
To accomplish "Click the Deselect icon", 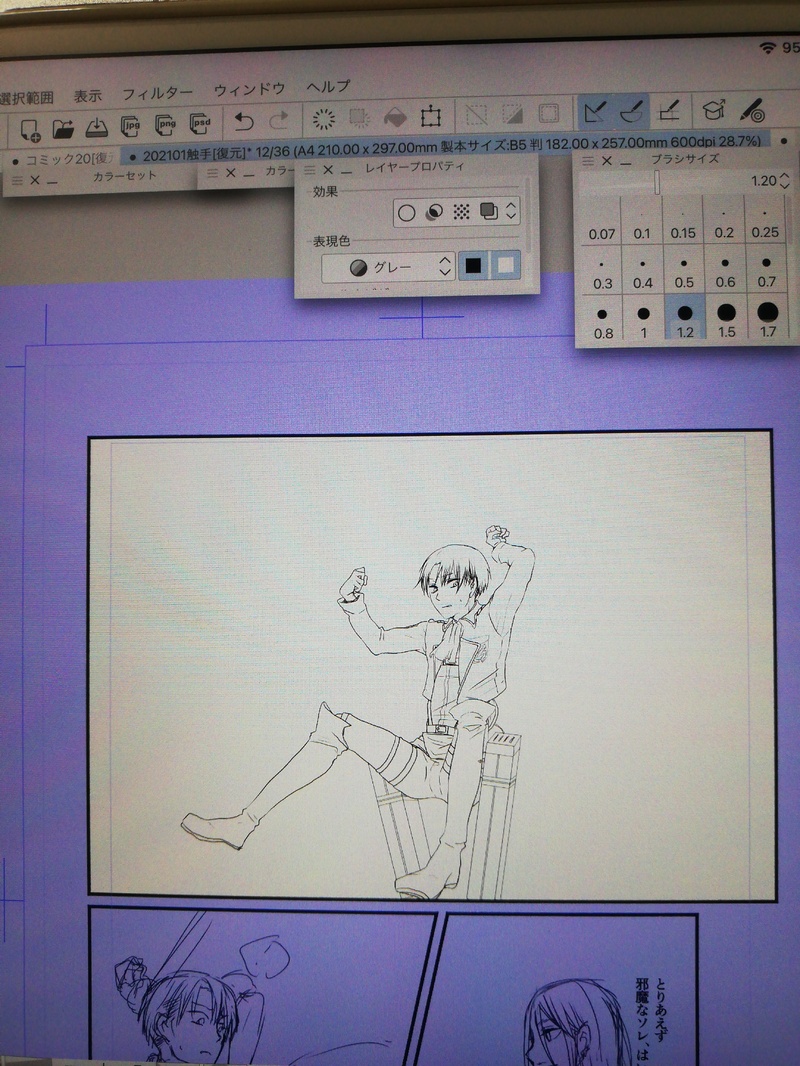I will (x=476, y=114).
